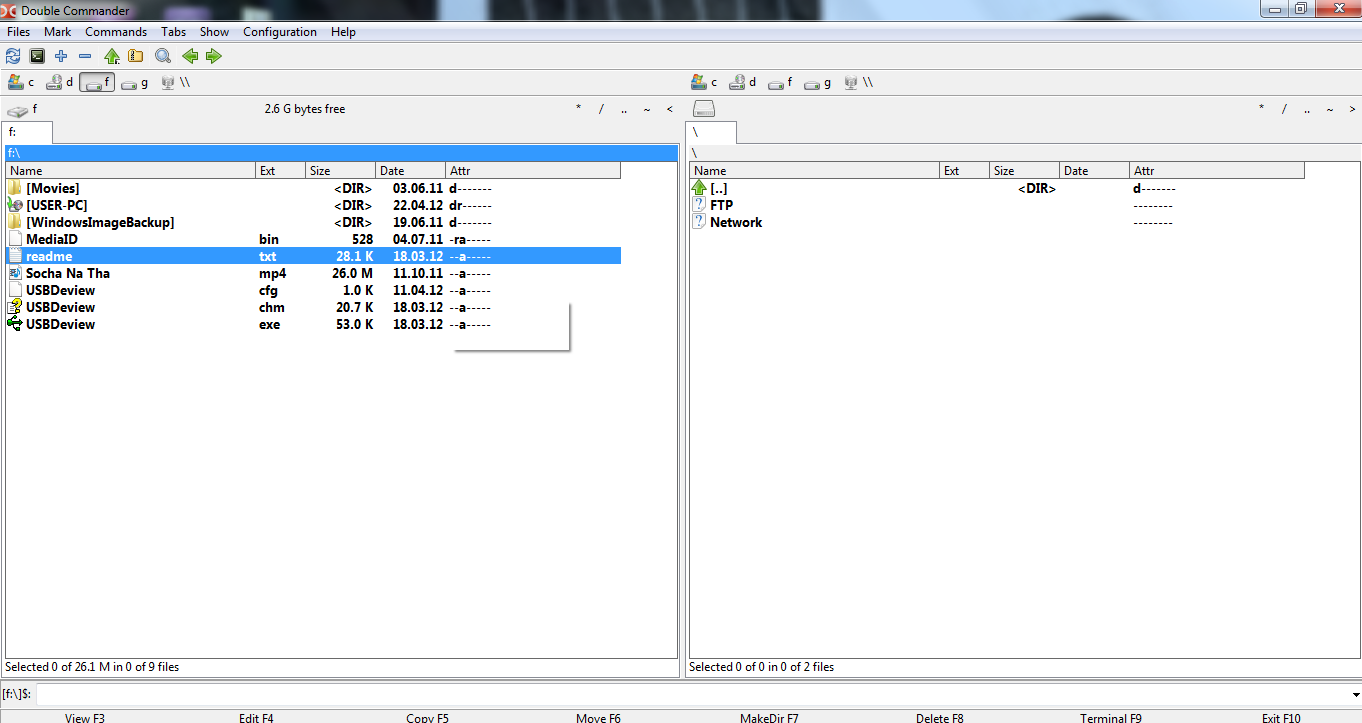This screenshot has width=1362, height=723.
Task: Click the zipped folder Pack files icon
Action: (135, 56)
